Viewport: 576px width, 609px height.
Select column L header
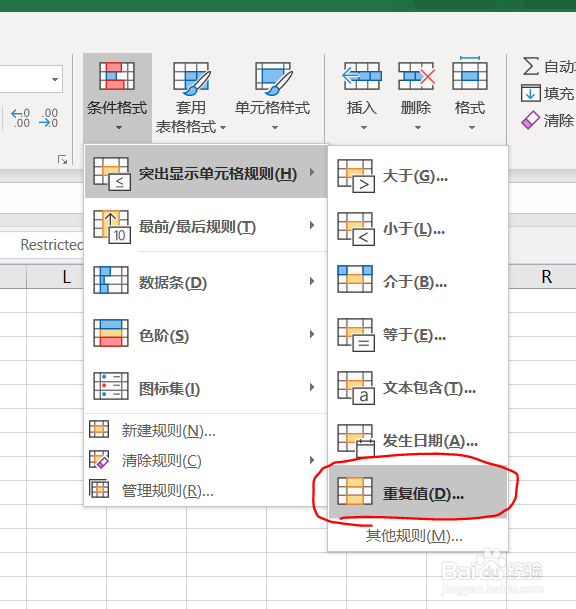55,277
